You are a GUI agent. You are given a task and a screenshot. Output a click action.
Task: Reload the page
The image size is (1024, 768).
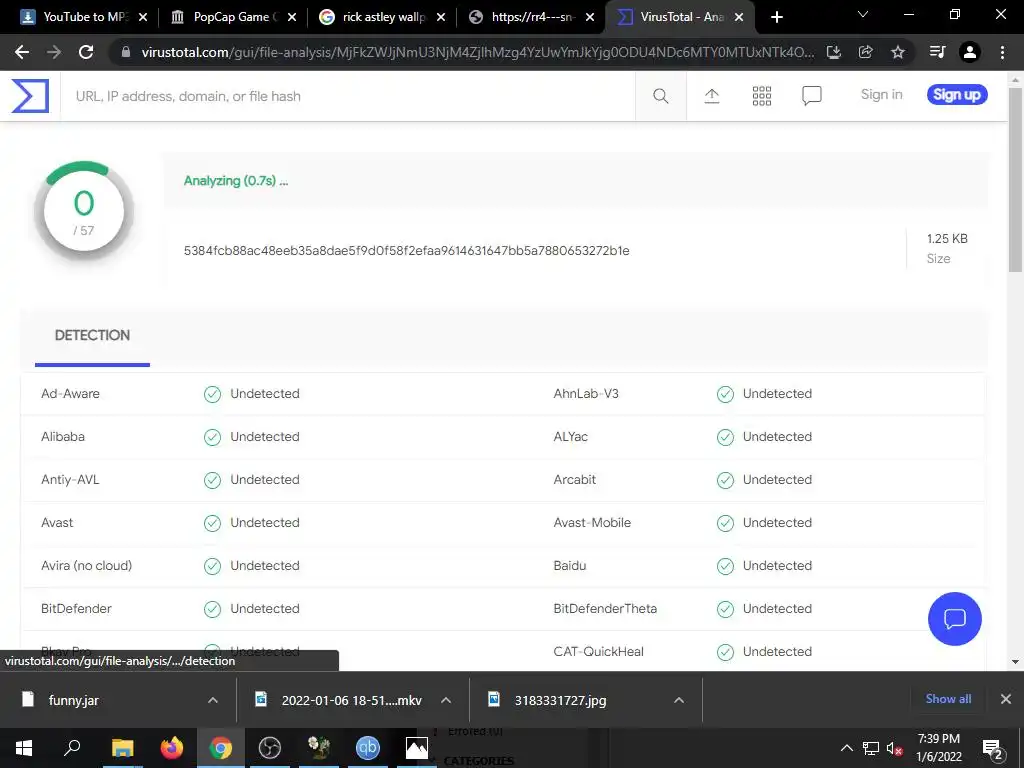[86, 52]
